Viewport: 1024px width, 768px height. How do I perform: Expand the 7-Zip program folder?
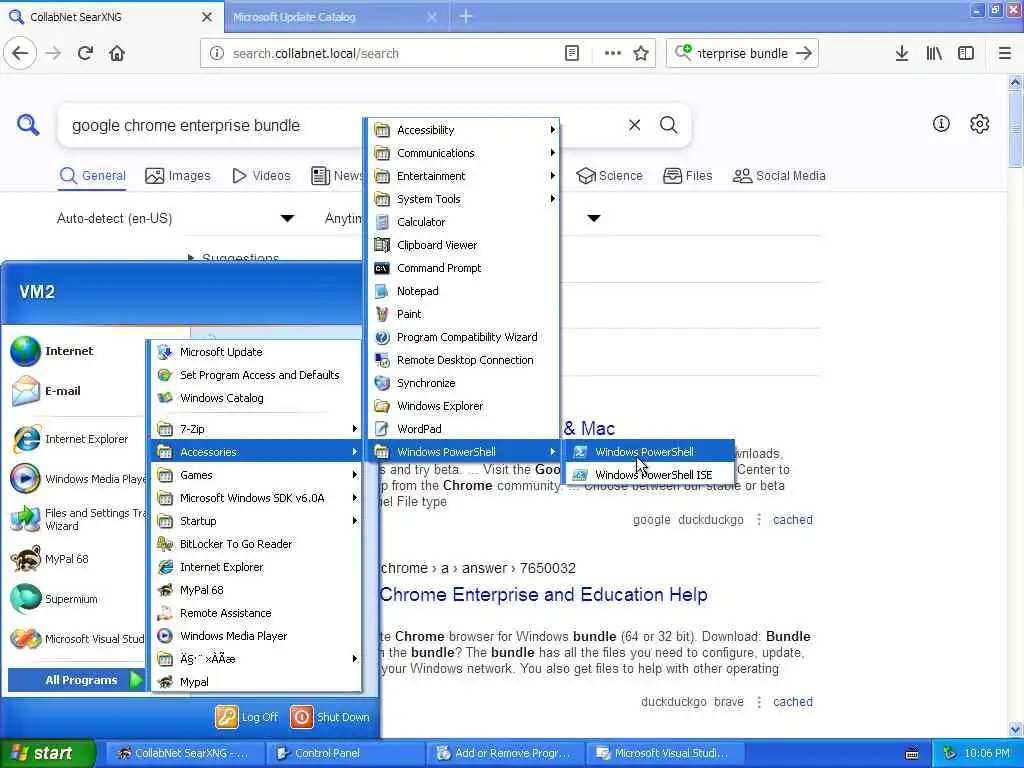(256, 429)
